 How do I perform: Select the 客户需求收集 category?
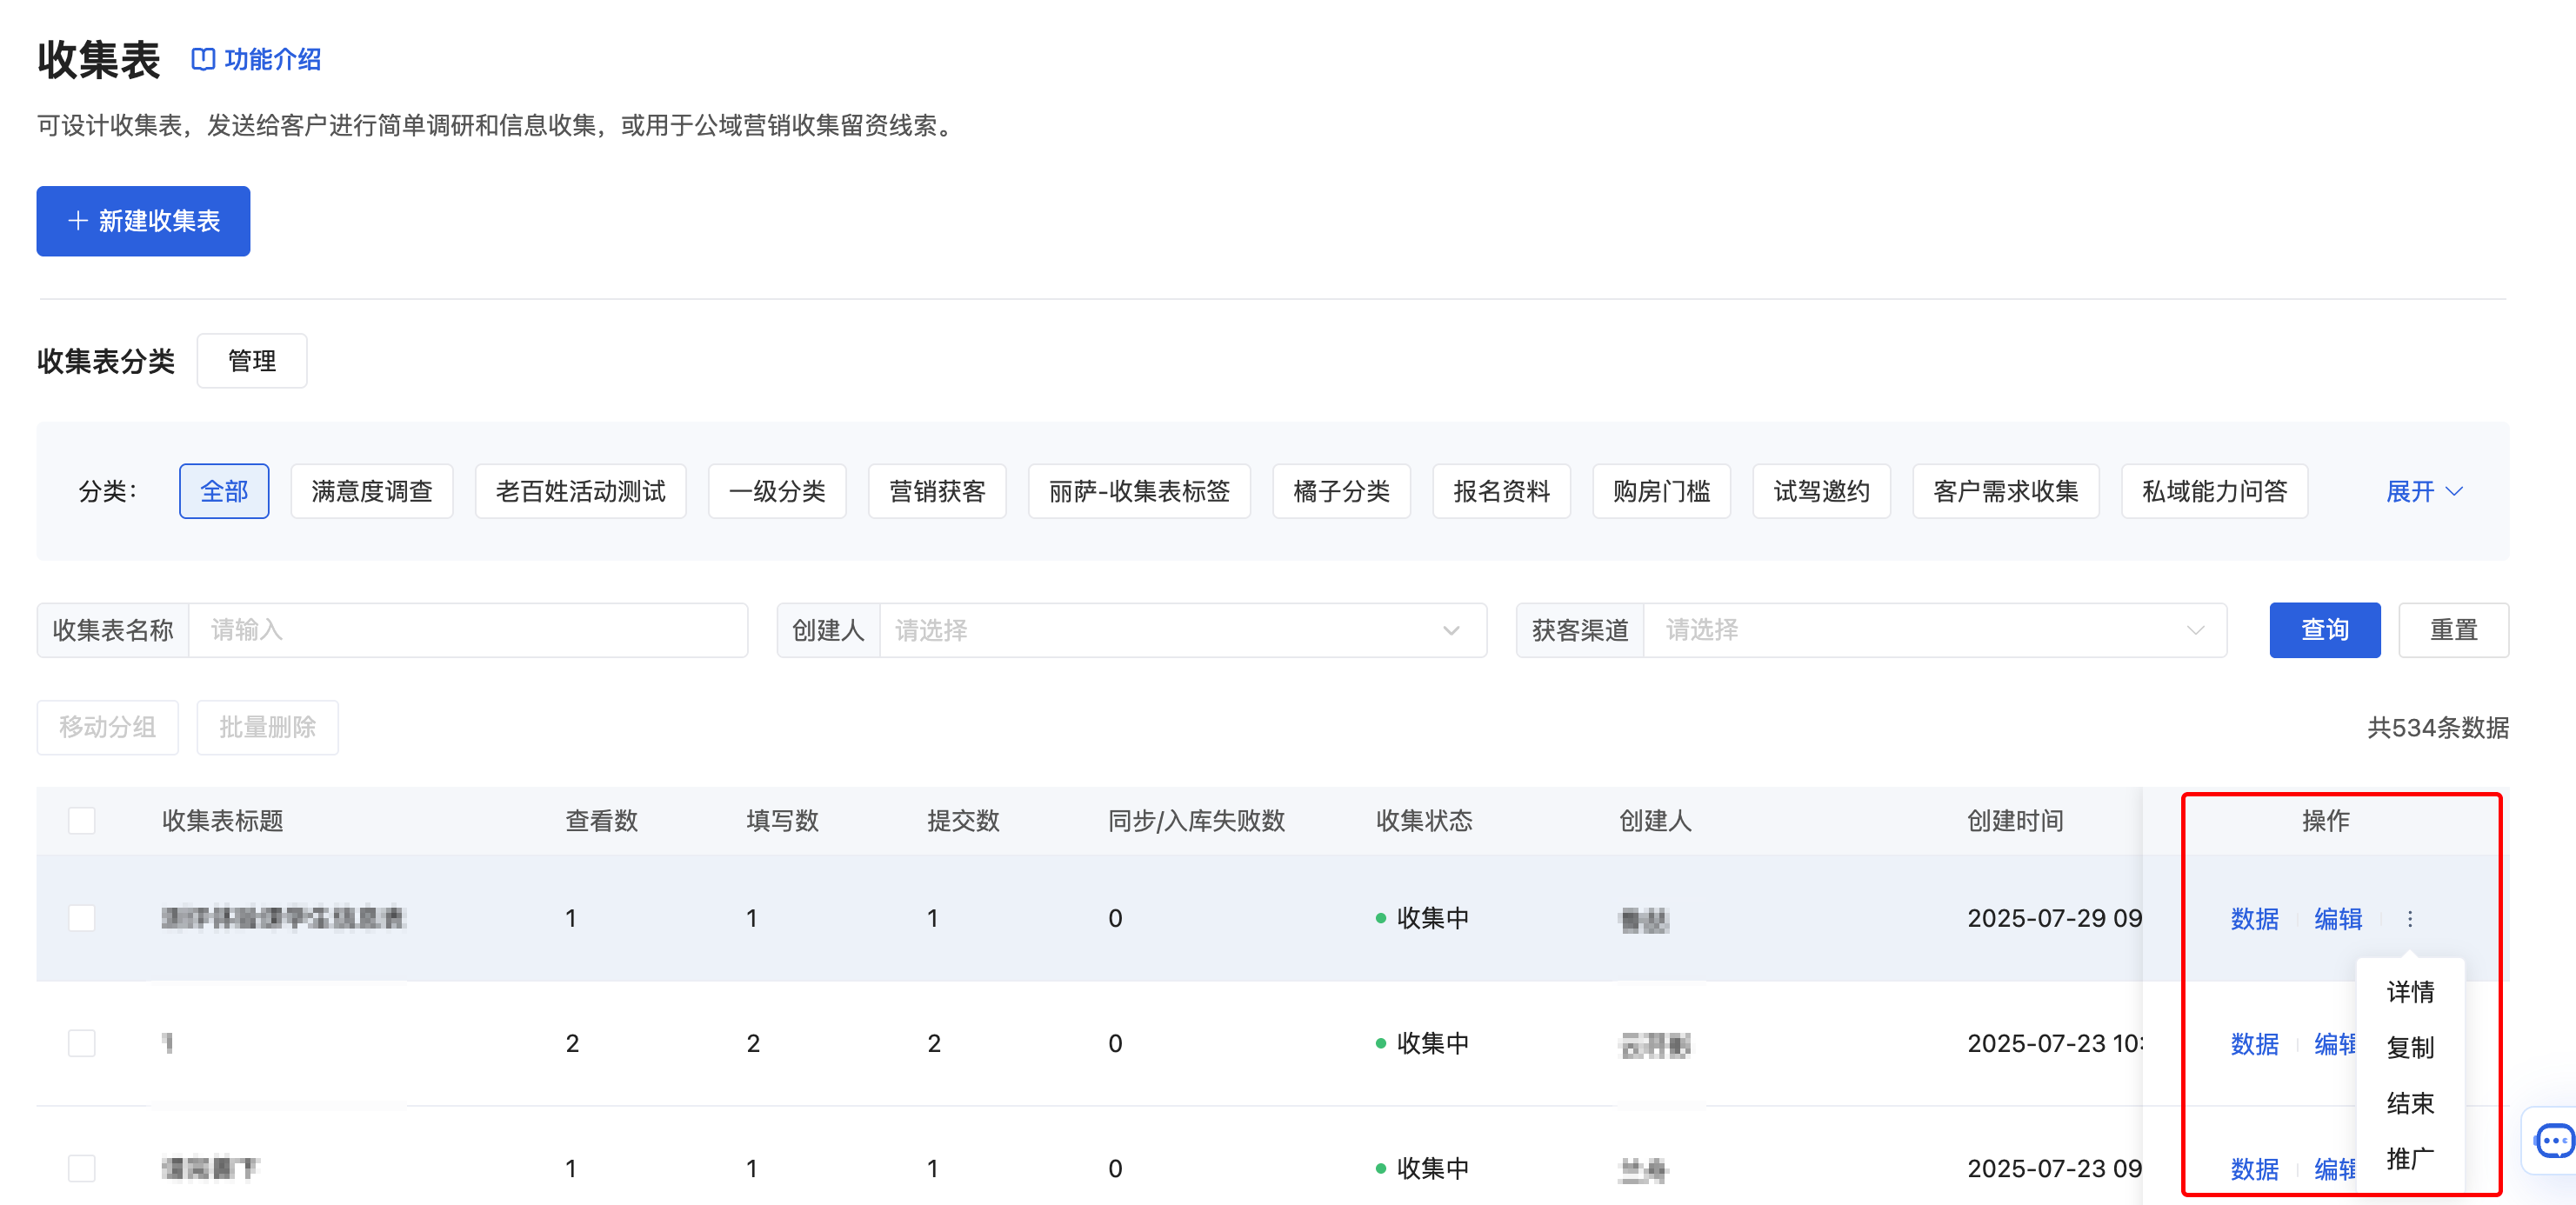coord(2005,491)
